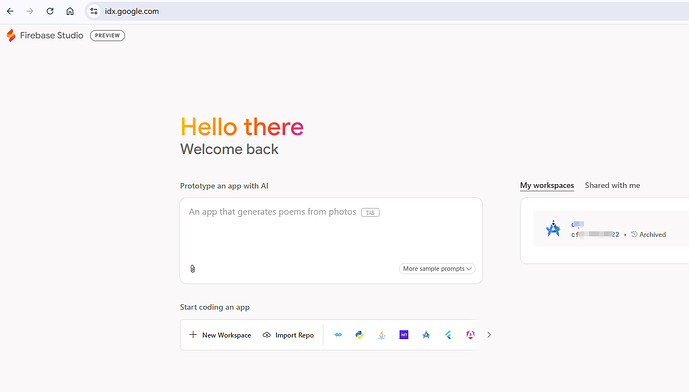The width and height of the screenshot is (689, 392).
Task: Switch to Shared with me tab
Action: click(612, 185)
